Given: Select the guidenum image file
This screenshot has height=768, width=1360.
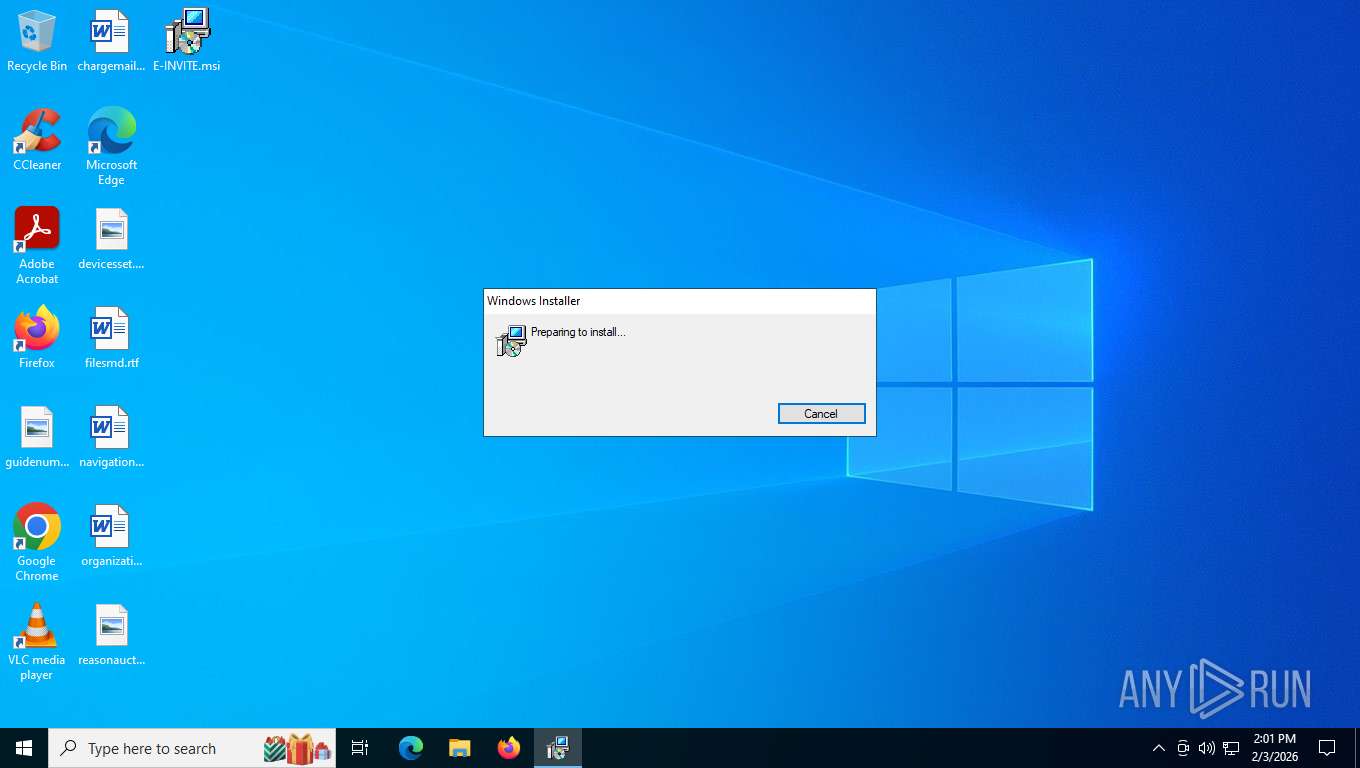Looking at the screenshot, I should pyautogui.click(x=37, y=438).
